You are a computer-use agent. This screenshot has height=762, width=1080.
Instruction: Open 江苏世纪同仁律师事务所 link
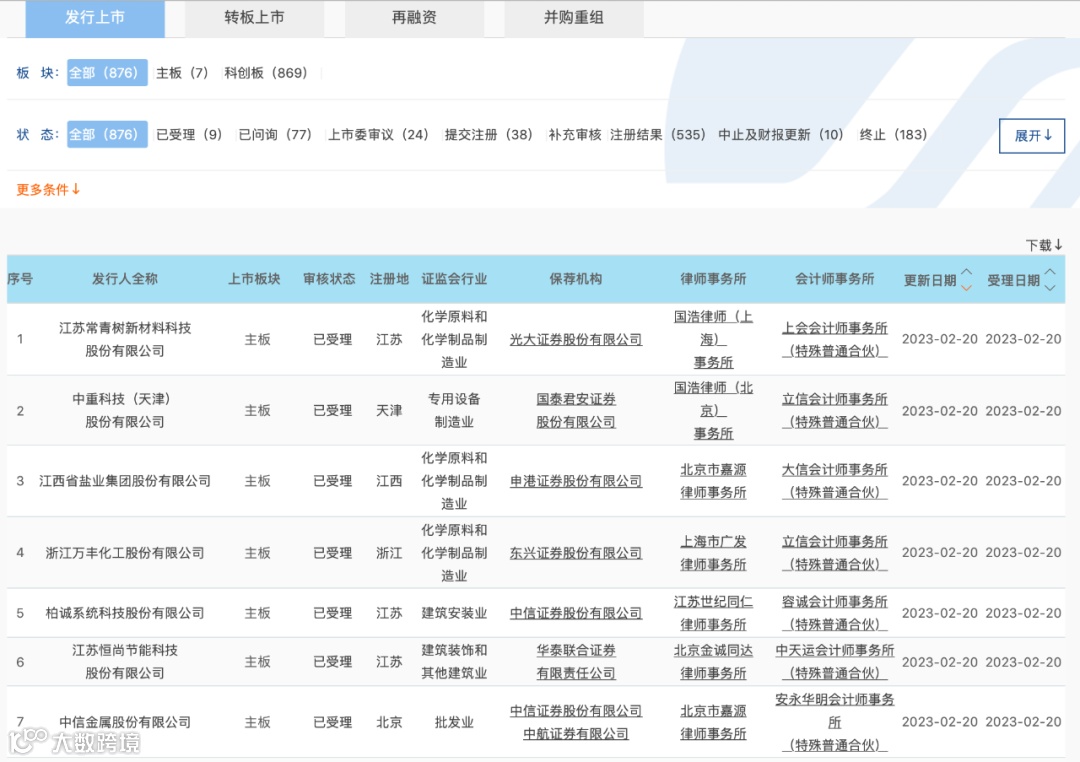pyautogui.click(x=713, y=612)
